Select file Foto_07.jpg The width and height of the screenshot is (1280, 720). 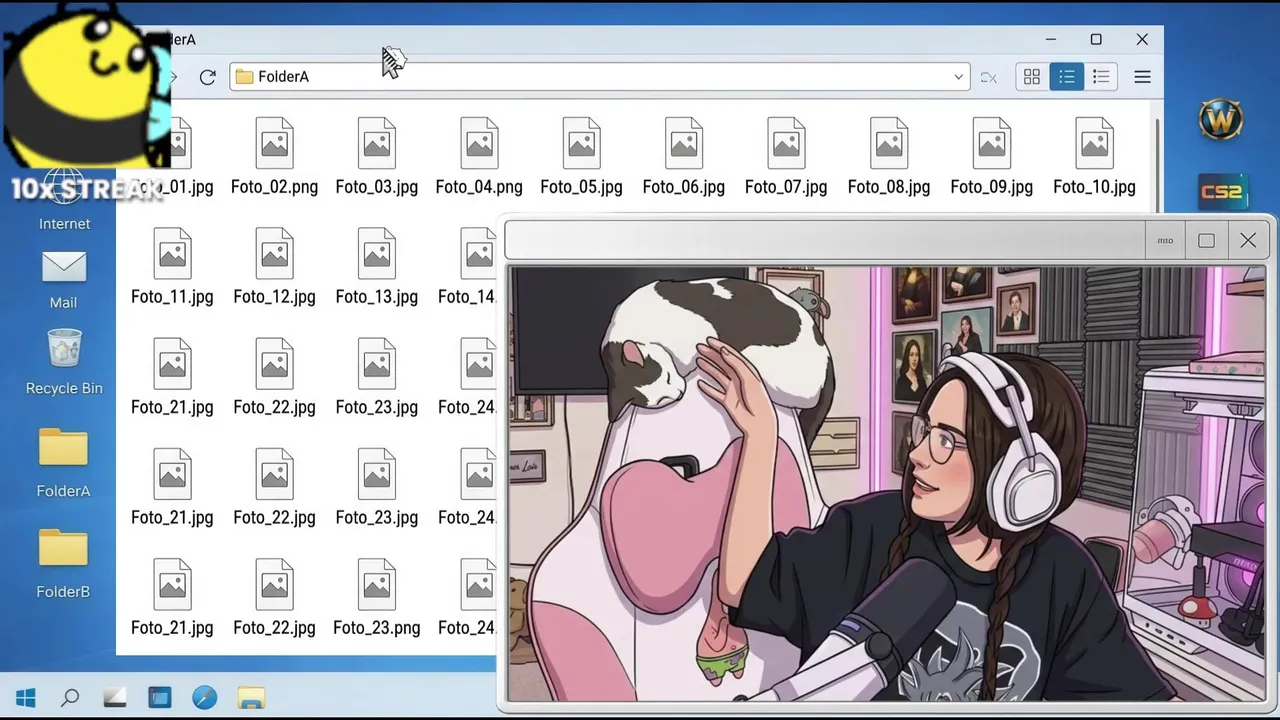point(786,157)
